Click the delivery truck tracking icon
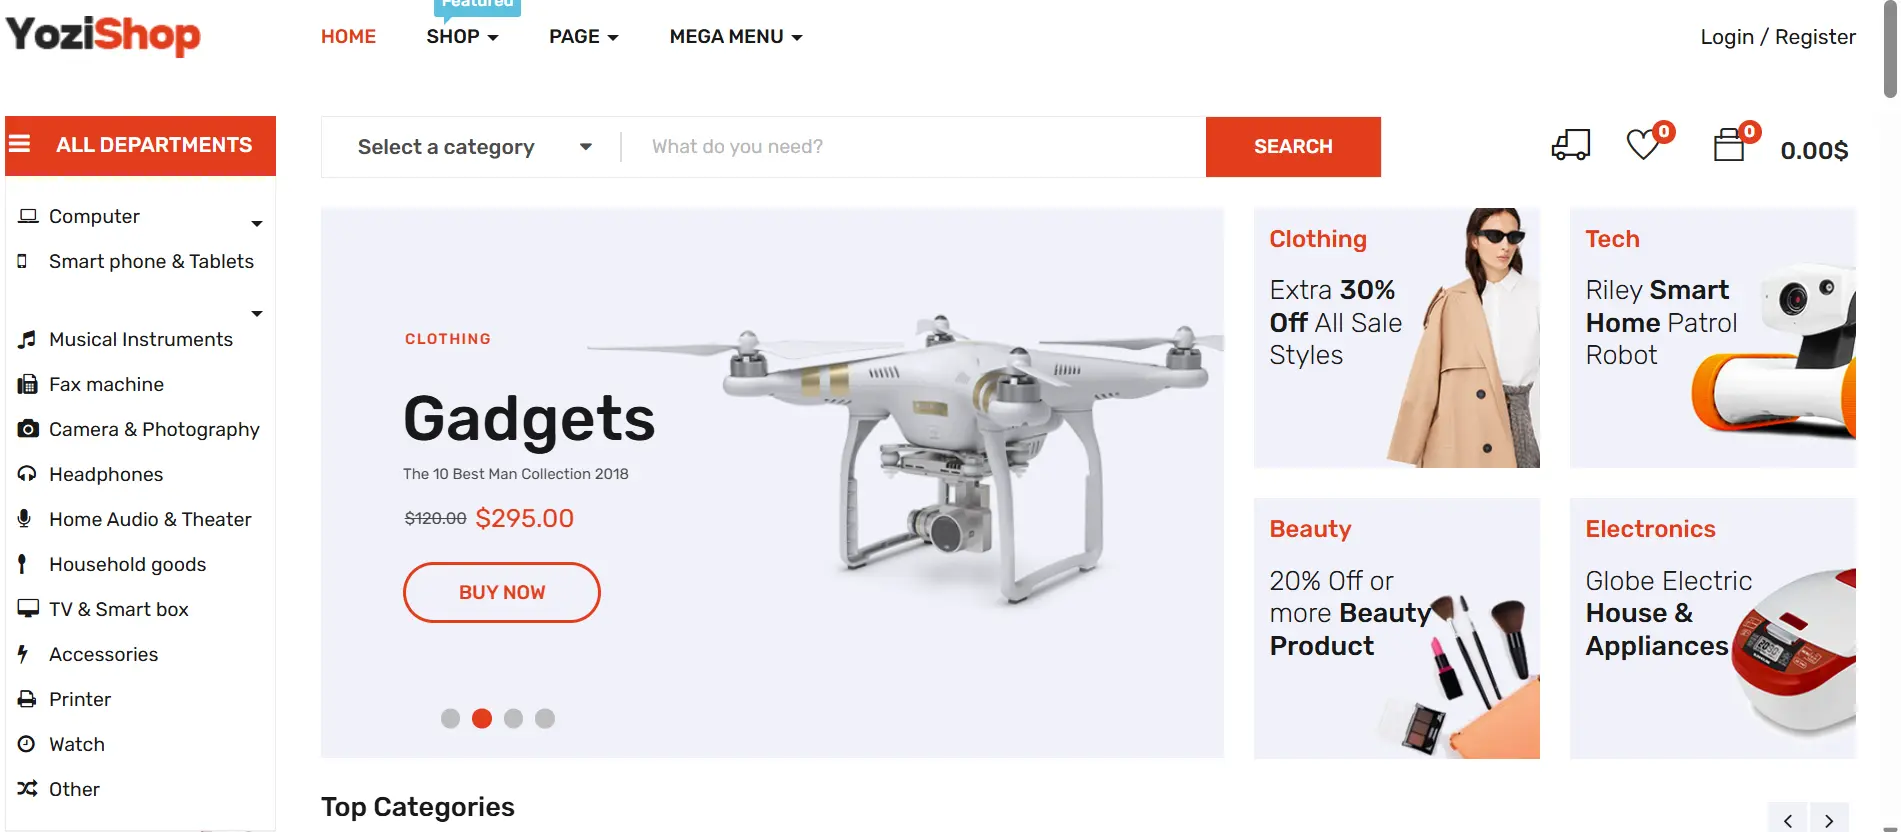This screenshot has height=832, width=1901. [x=1570, y=146]
